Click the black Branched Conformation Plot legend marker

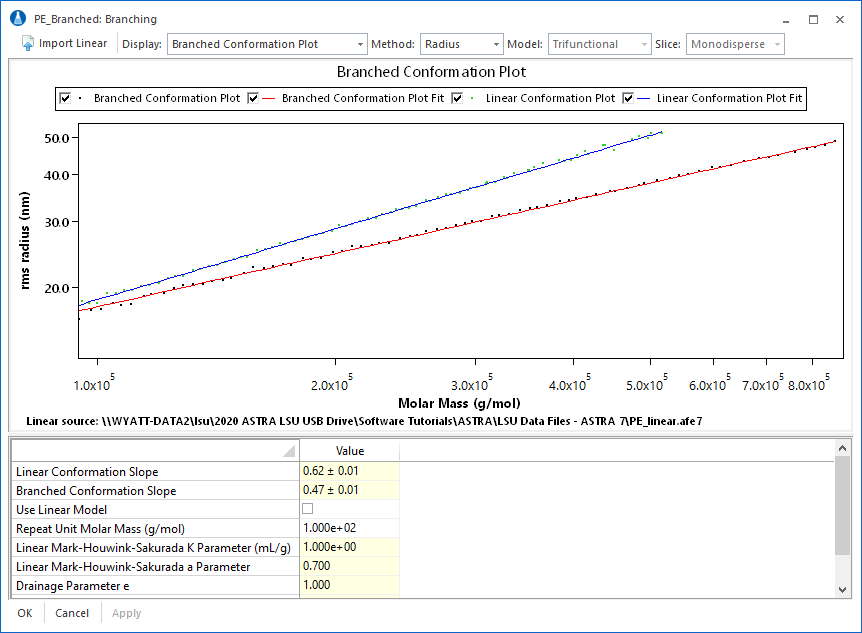pos(81,98)
